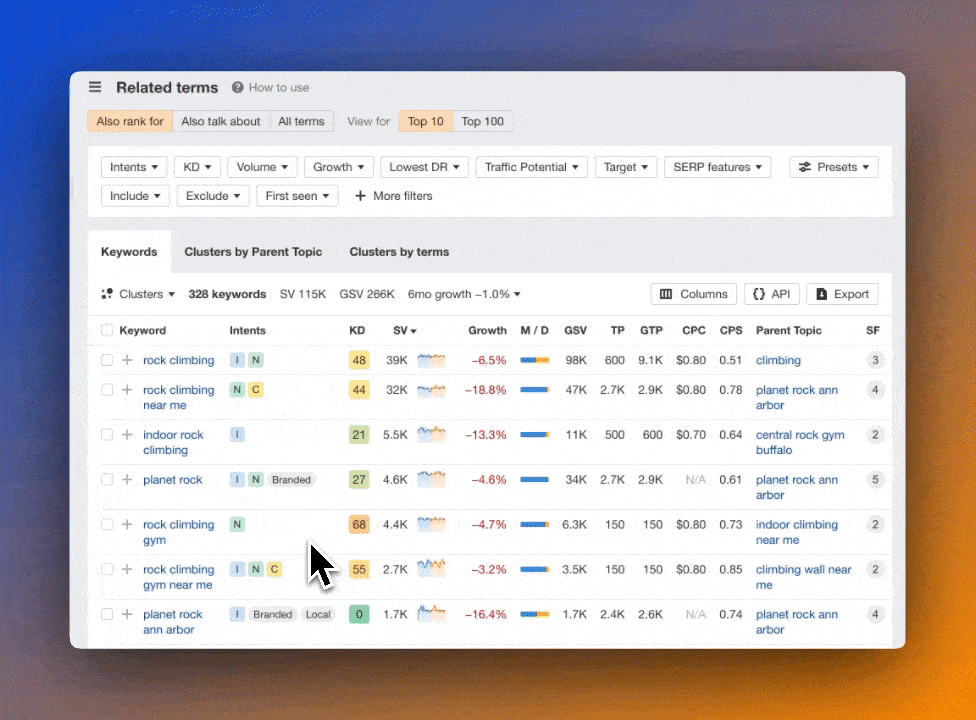Click the KD 68 badge for rock climbing gym

pos(359,524)
